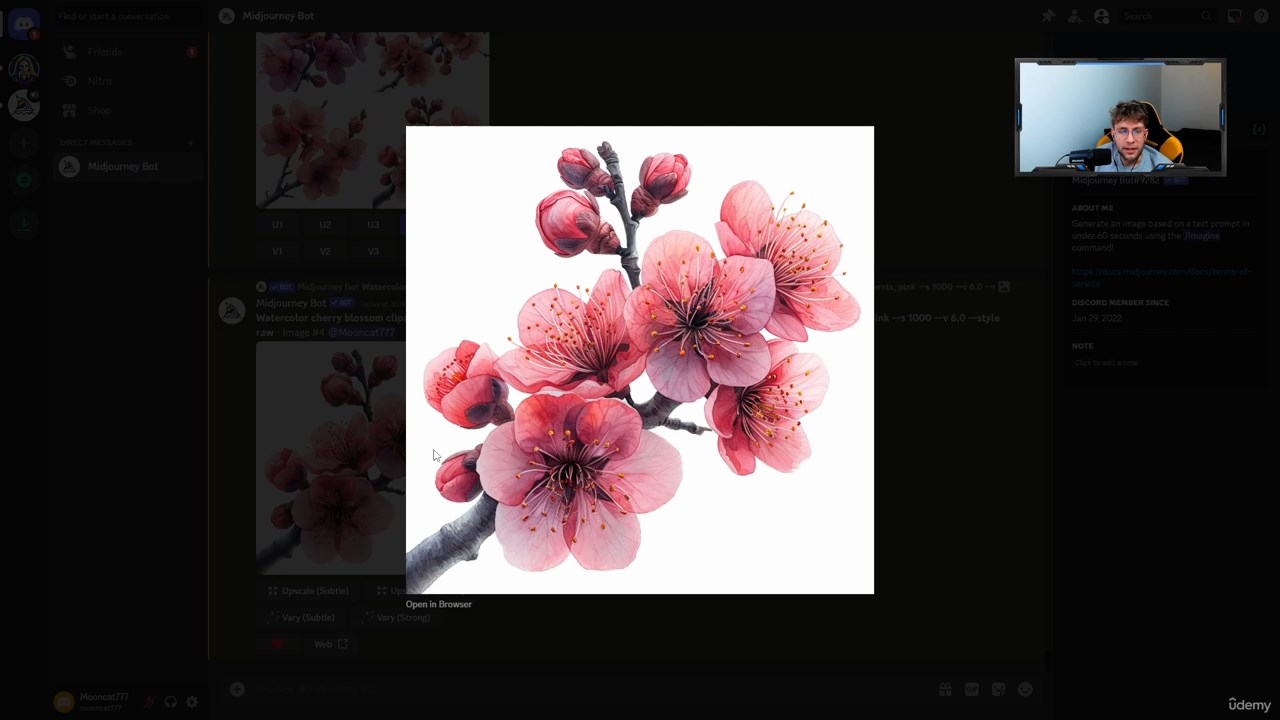Click the U2 upscale button
The image size is (1280, 720).
tap(325, 225)
